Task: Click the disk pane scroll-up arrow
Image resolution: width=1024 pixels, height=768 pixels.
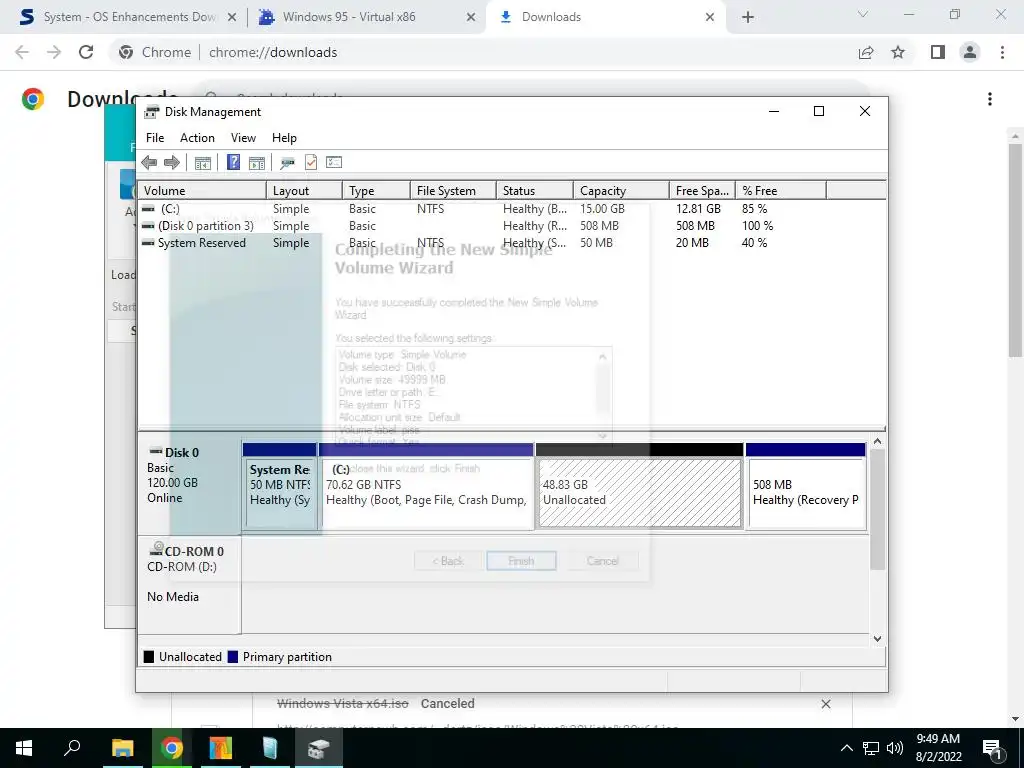Action: [878, 442]
